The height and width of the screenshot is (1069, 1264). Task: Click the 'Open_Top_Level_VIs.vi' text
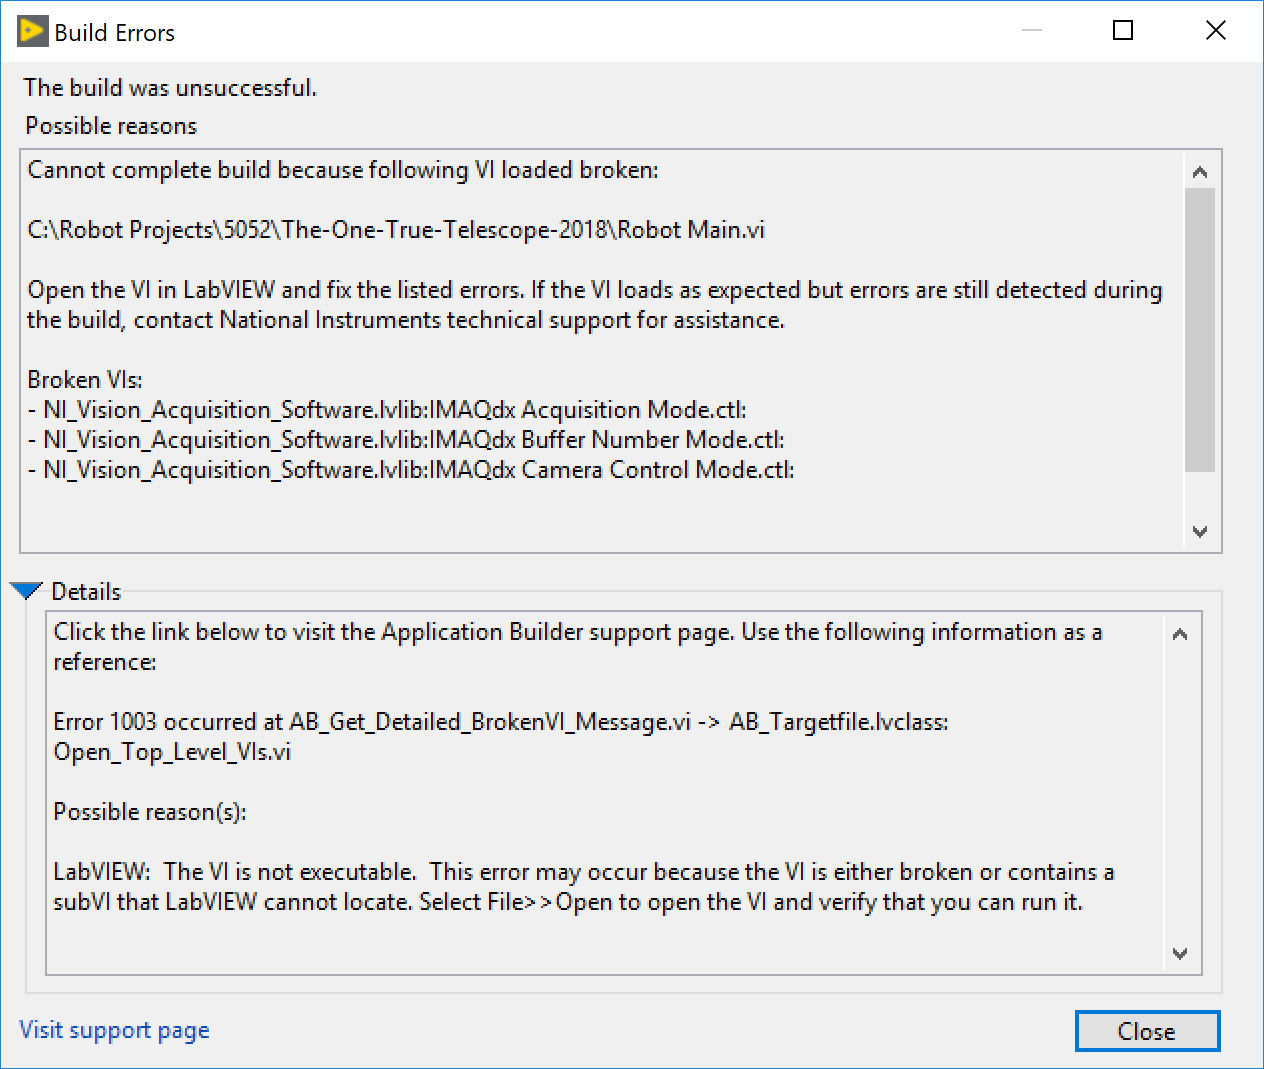172,752
